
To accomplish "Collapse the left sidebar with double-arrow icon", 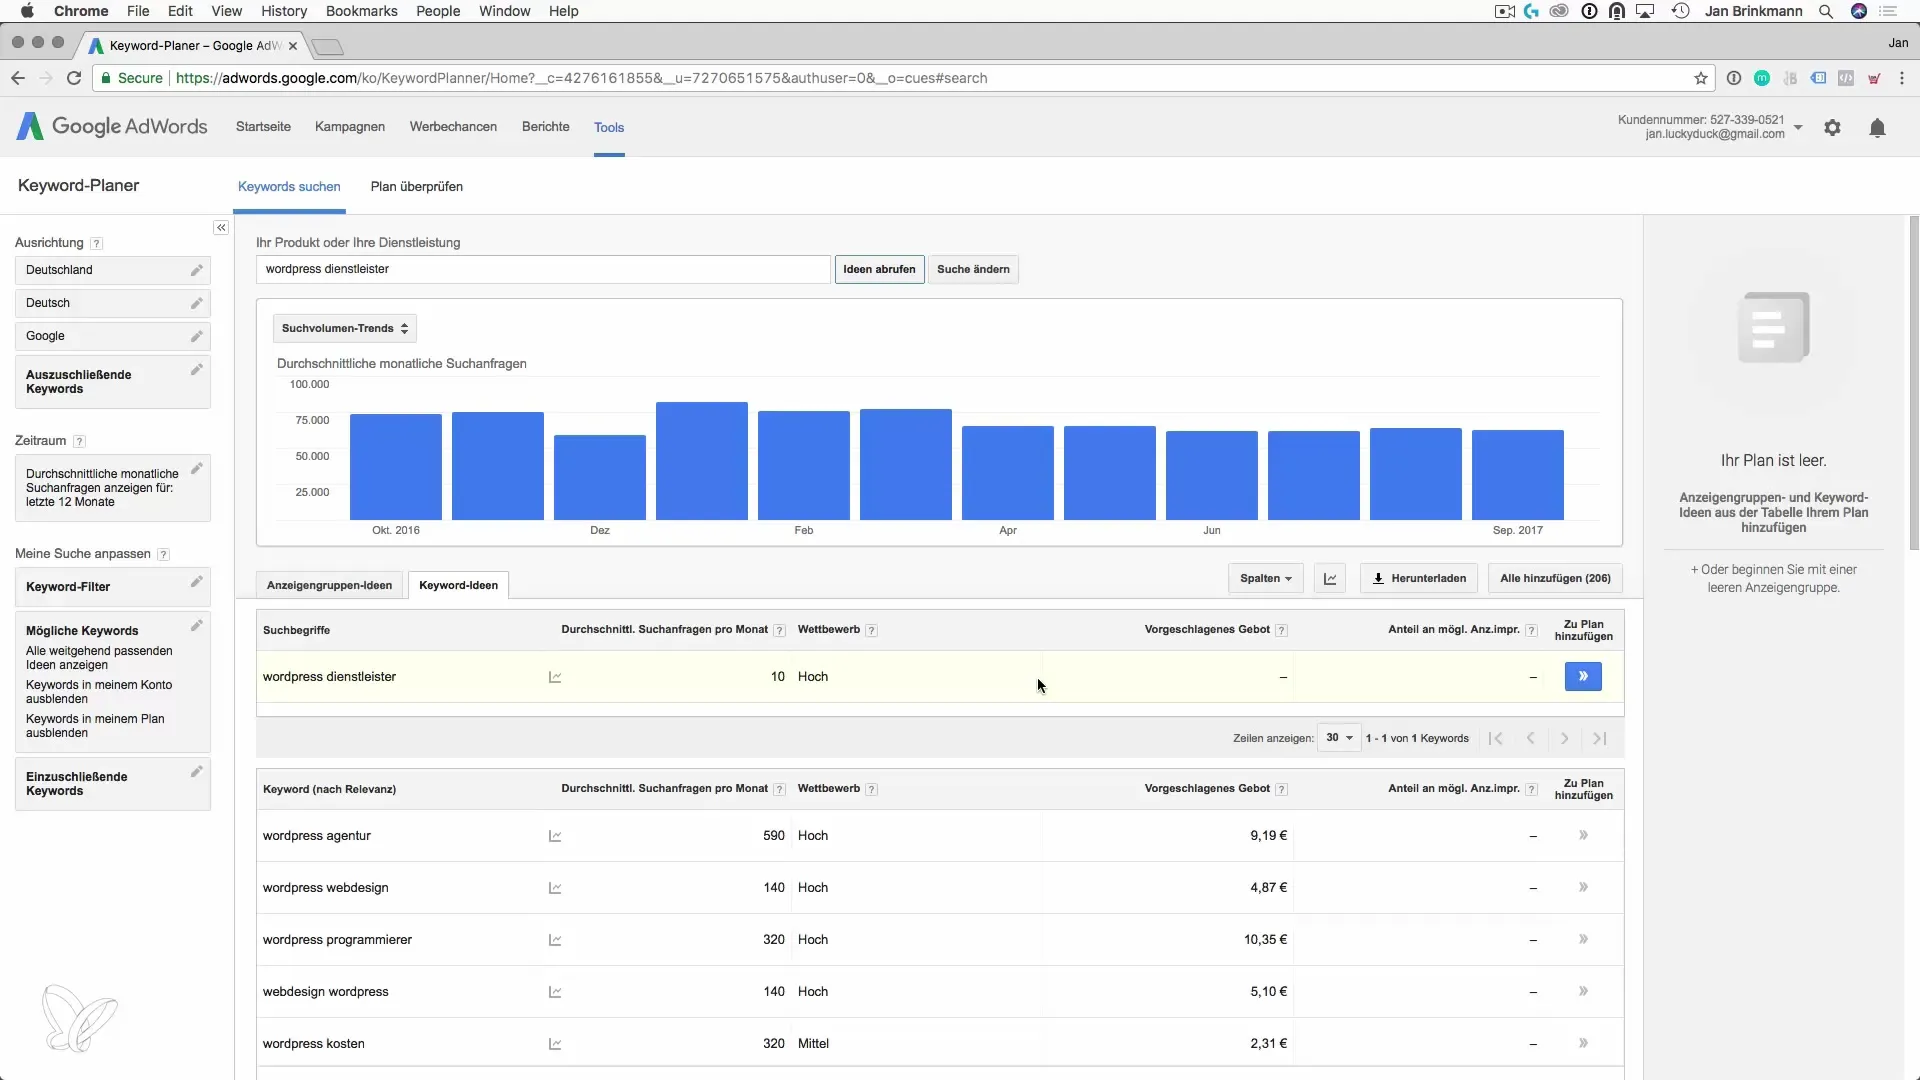I will (221, 228).
